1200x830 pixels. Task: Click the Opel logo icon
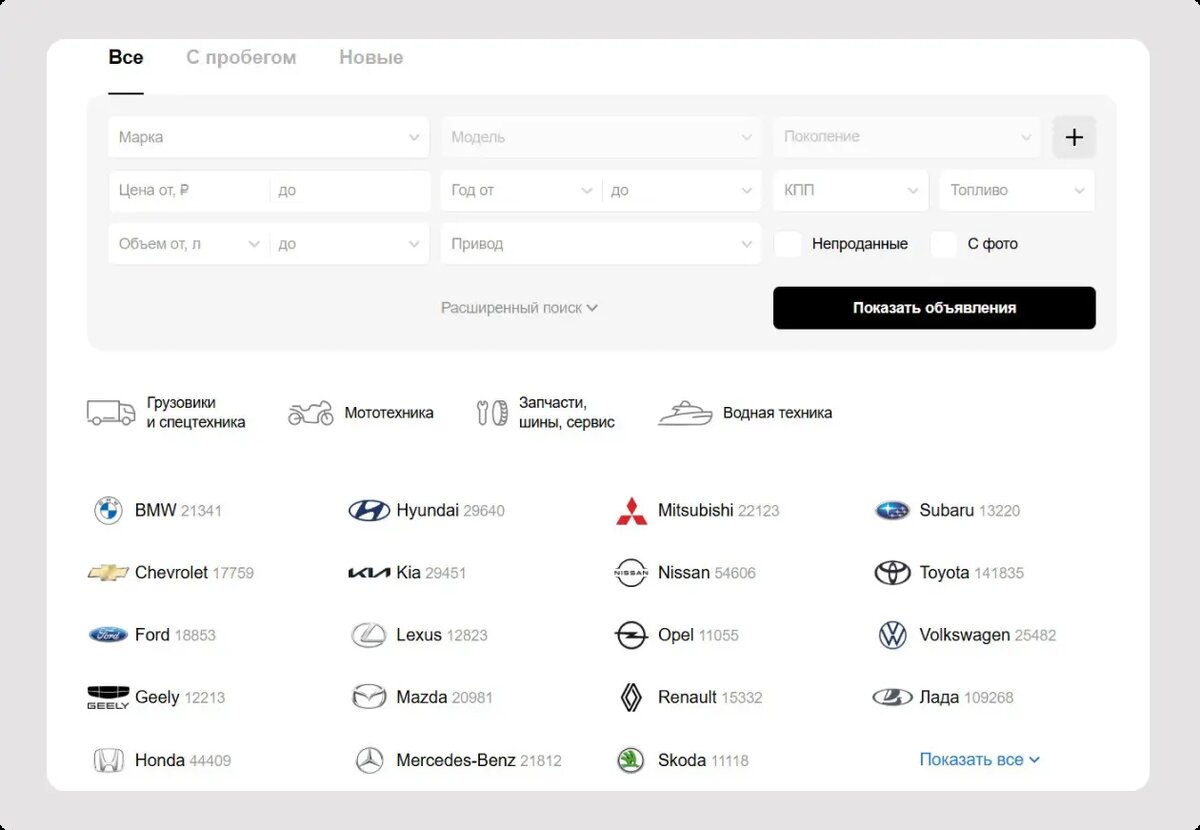[631, 635]
